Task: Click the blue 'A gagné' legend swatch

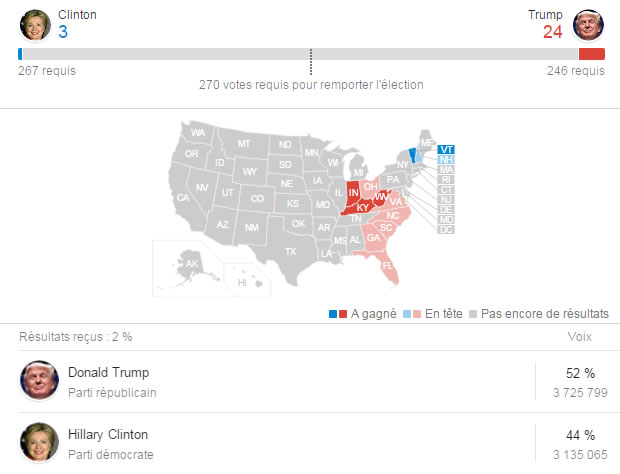Action: coord(333,314)
